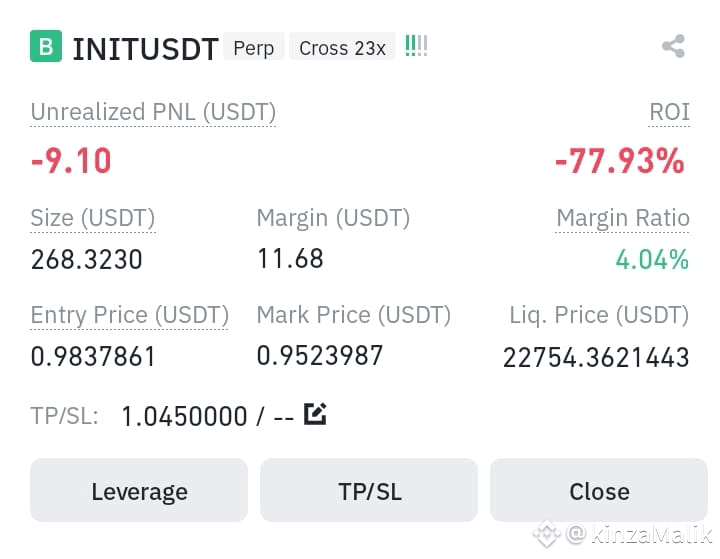The width and height of the screenshot is (720, 559).
Task: Tap the green B buy badge
Action: (46, 46)
